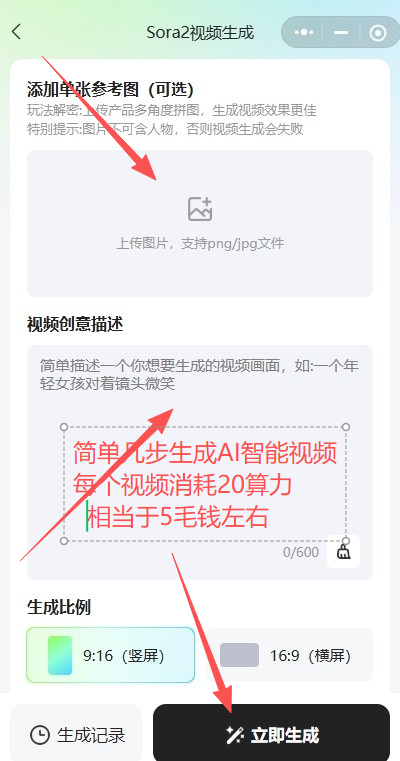Click 立即生成 to generate the video
Screen dimensions: 400x761
coord(271,735)
